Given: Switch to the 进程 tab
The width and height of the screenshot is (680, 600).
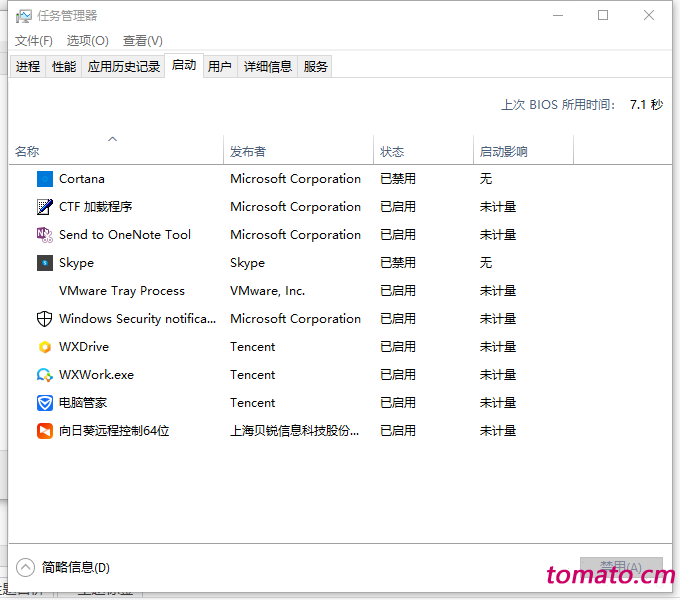Looking at the screenshot, I should pyautogui.click(x=28, y=66).
